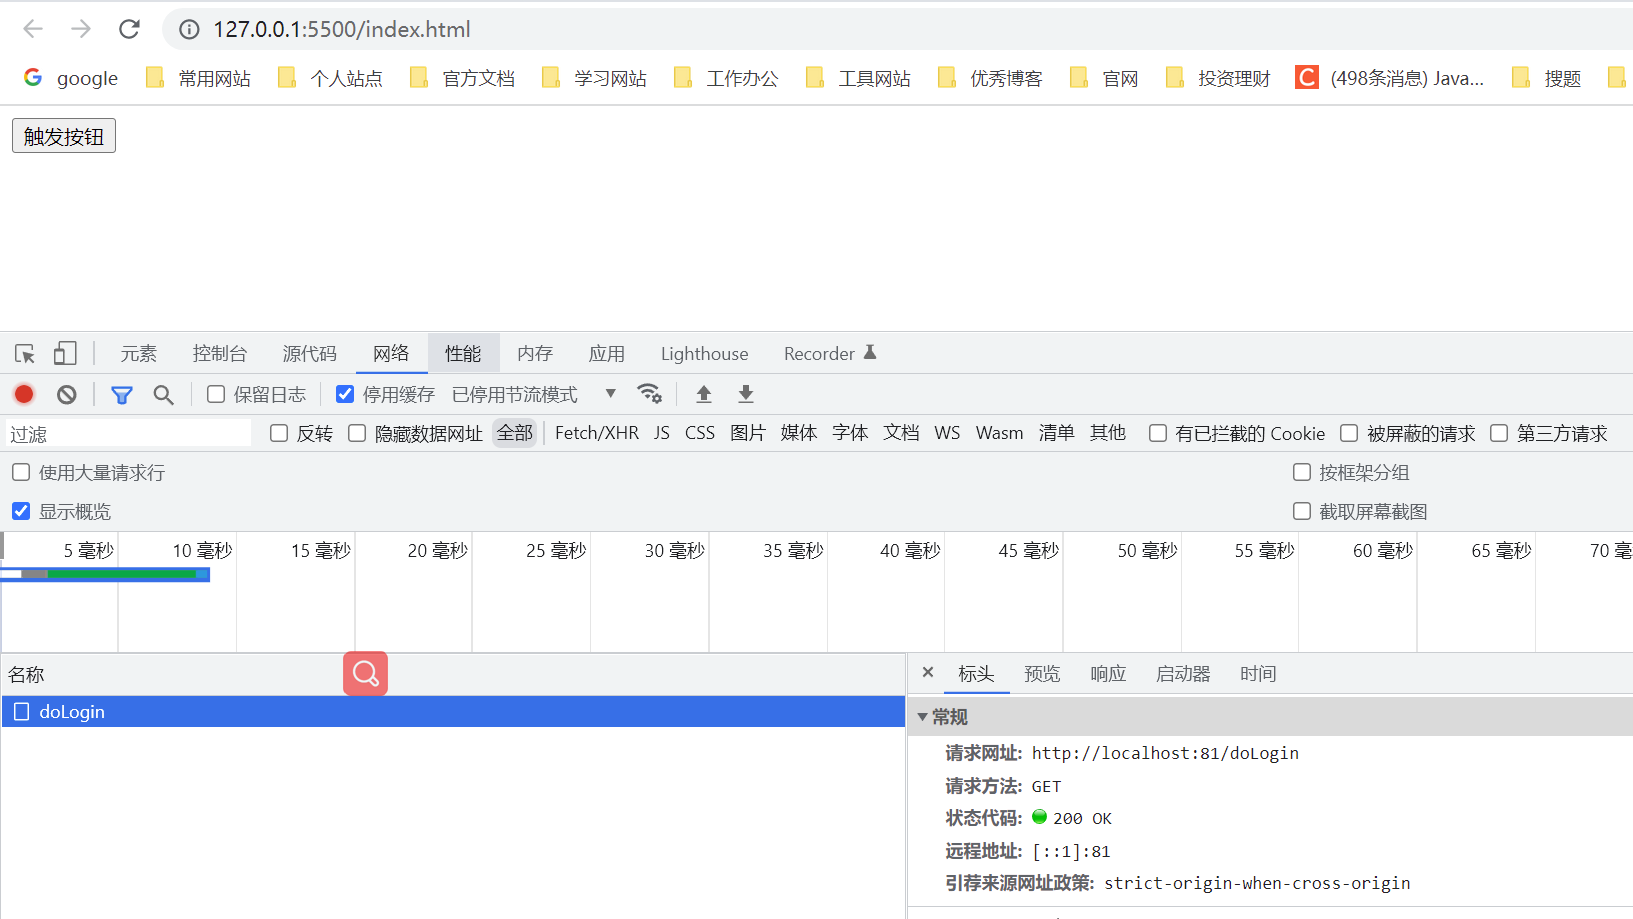Export HAR file with download arrow
This screenshot has height=919, width=1633.
pyautogui.click(x=746, y=394)
